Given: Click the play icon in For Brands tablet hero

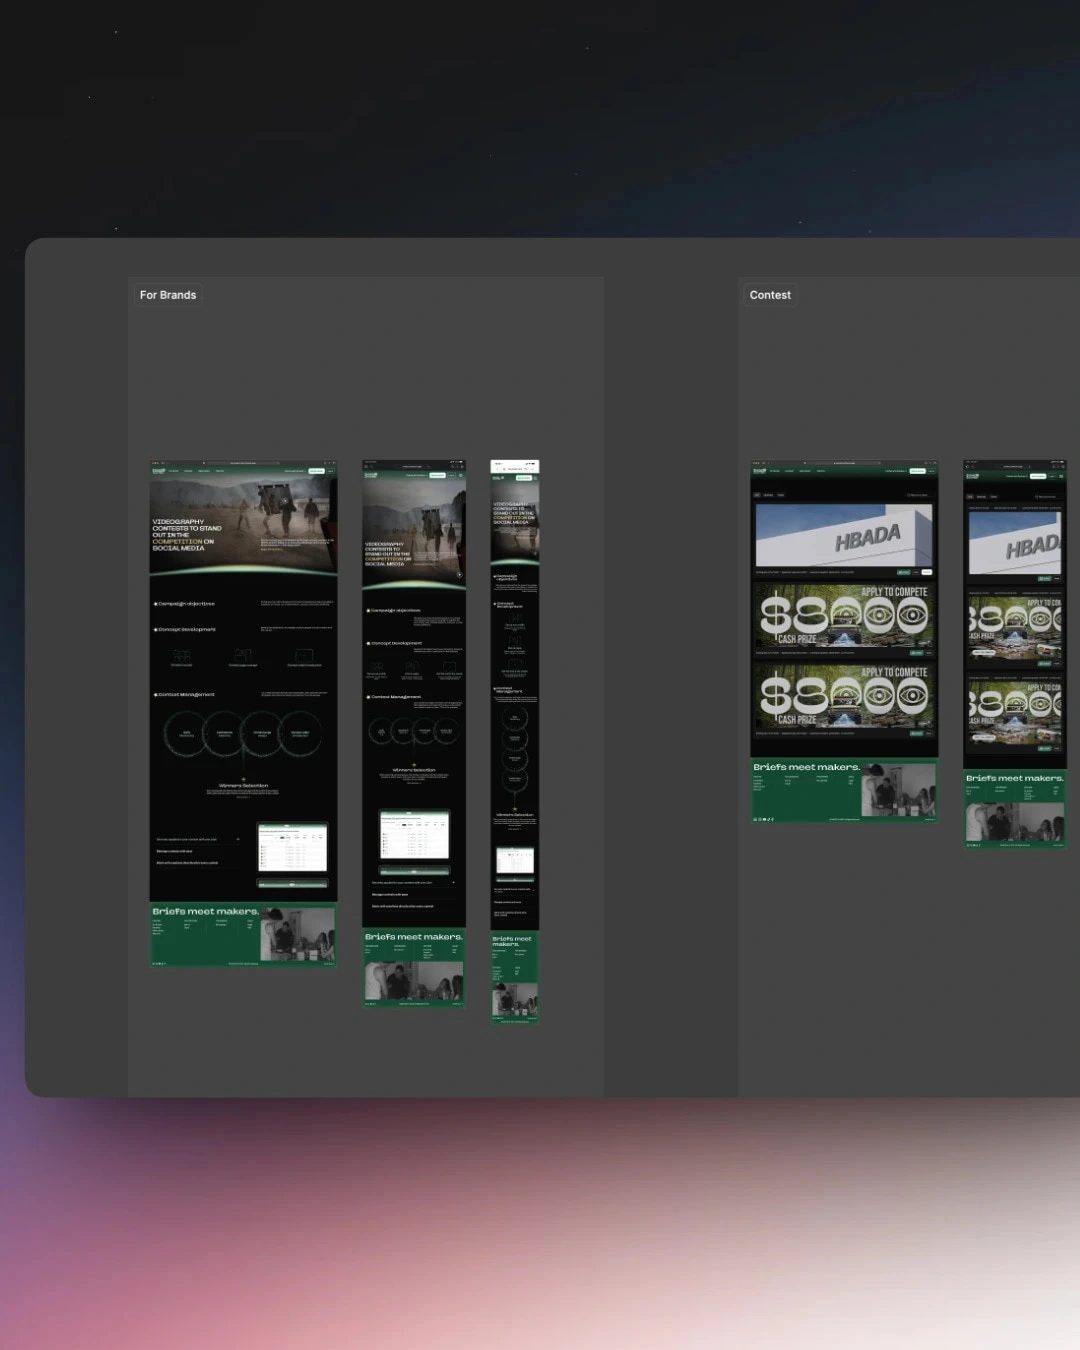Looking at the screenshot, I should click(459, 575).
